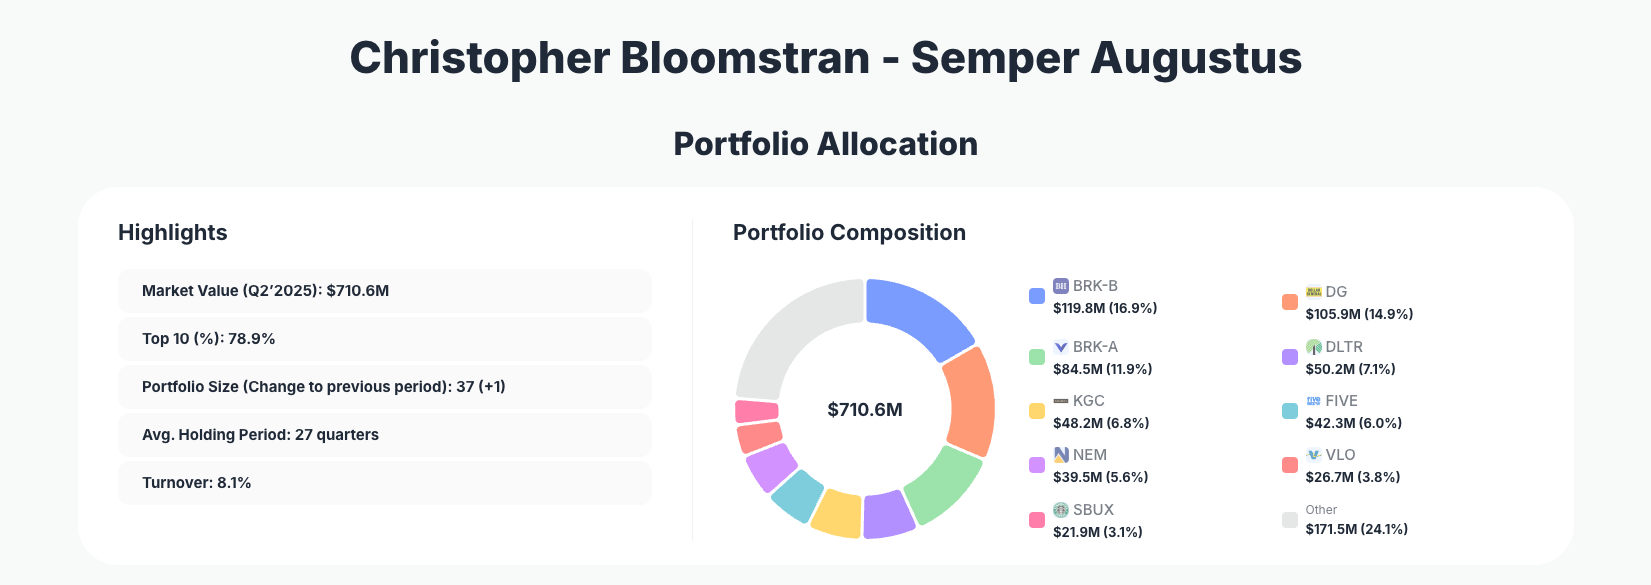Click the NEM ticker logo icon
Image resolution: width=1651 pixels, height=585 pixels.
click(1061, 455)
